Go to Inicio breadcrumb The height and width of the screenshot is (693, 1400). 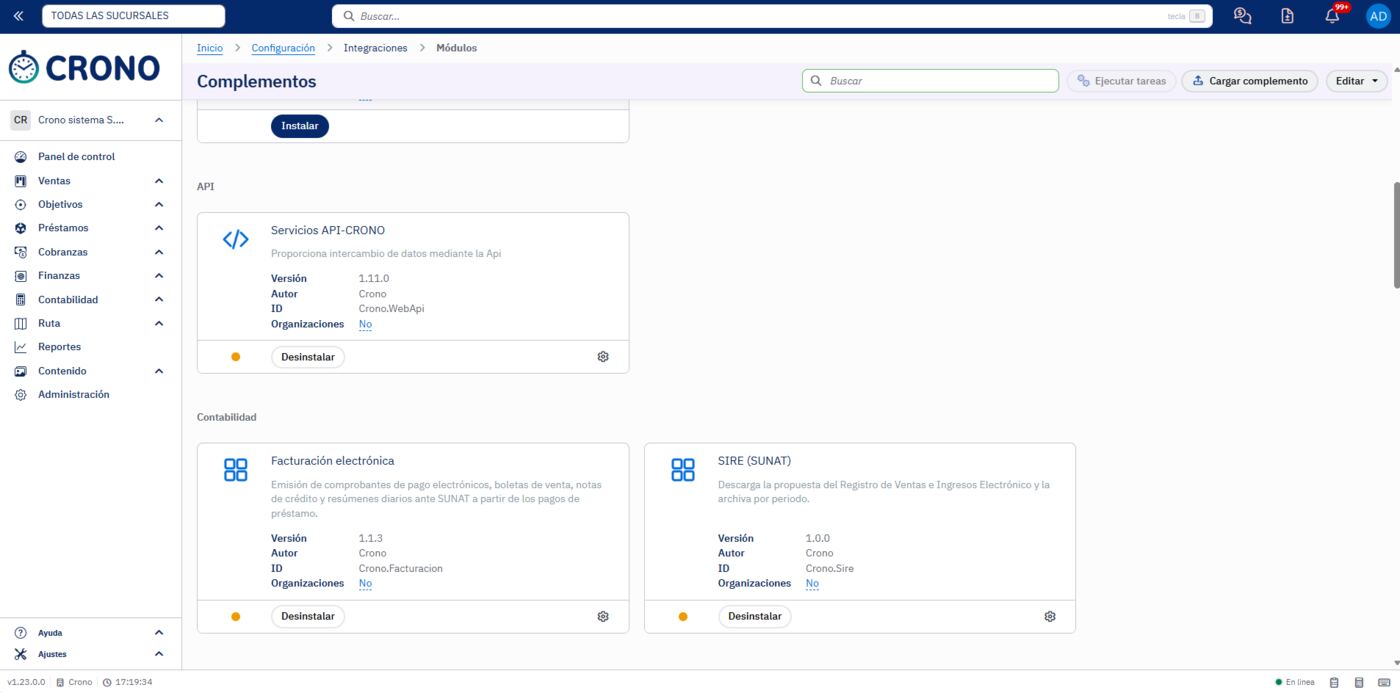(210, 48)
